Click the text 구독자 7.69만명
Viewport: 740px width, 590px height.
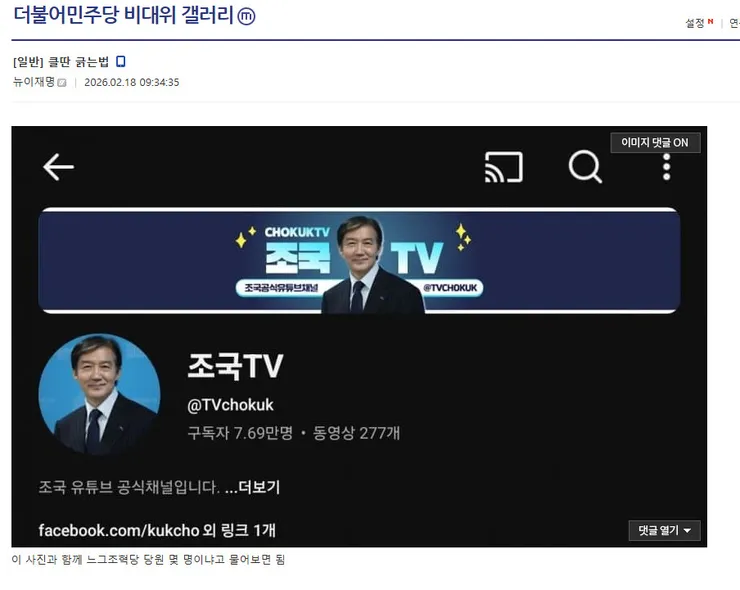(x=240, y=433)
